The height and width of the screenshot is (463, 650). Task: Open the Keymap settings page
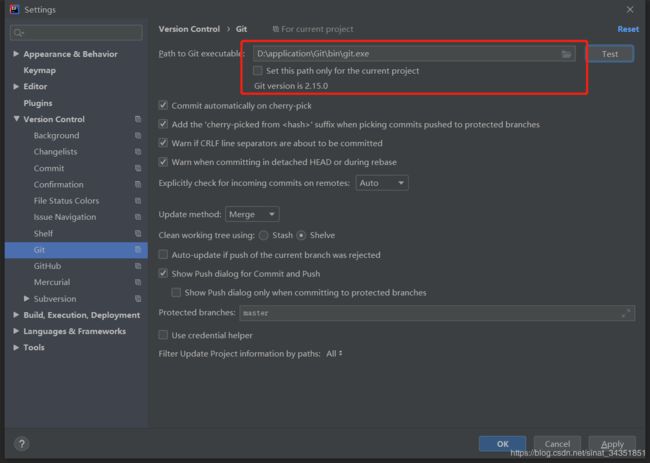[39, 70]
